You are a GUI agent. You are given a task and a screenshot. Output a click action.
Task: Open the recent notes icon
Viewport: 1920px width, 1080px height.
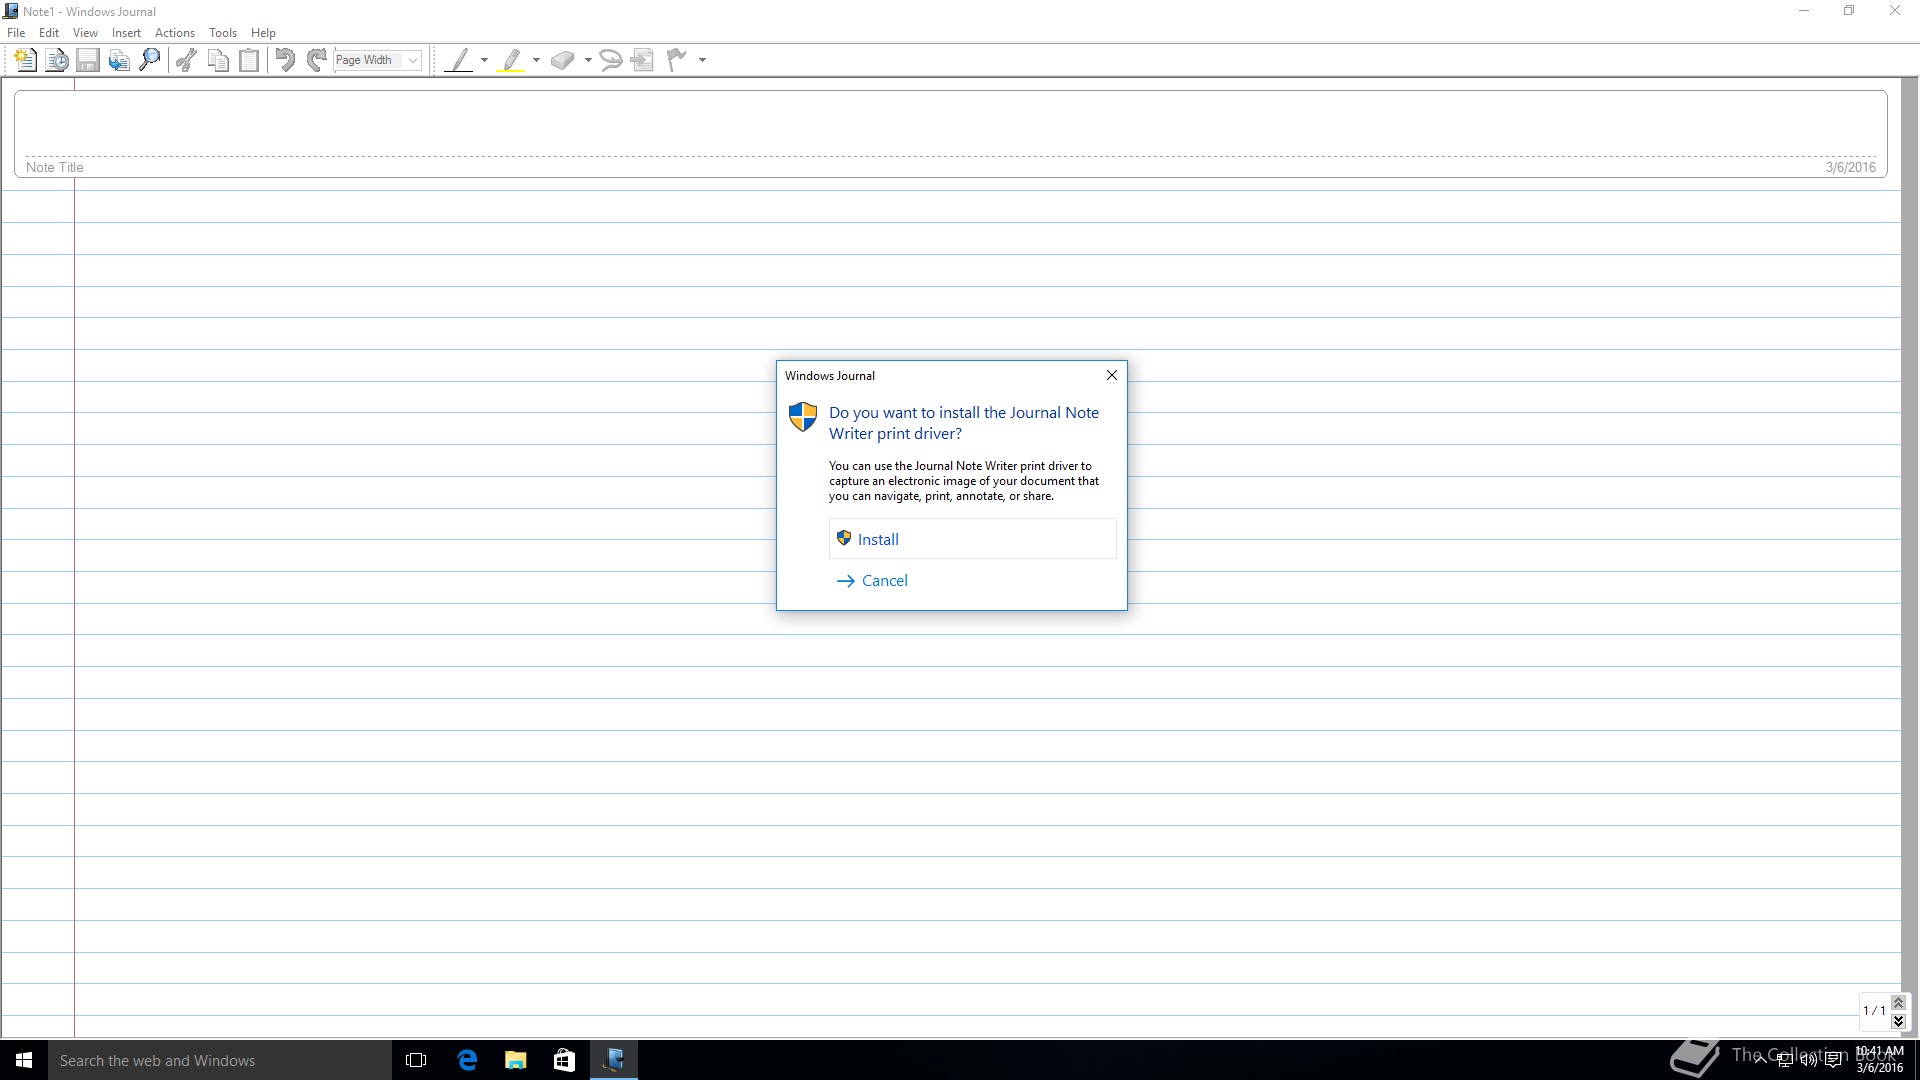[x=57, y=60]
